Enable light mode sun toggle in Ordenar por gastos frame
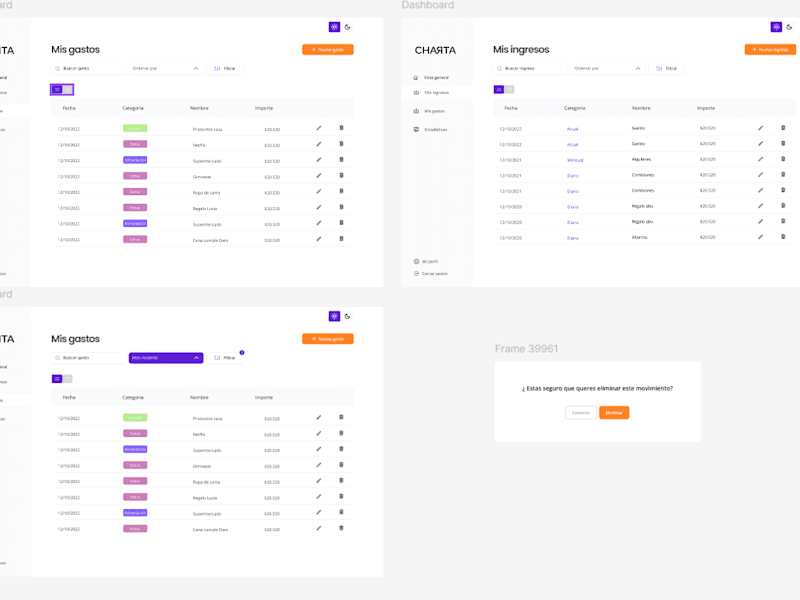The width and height of the screenshot is (800, 600). [334, 27]
